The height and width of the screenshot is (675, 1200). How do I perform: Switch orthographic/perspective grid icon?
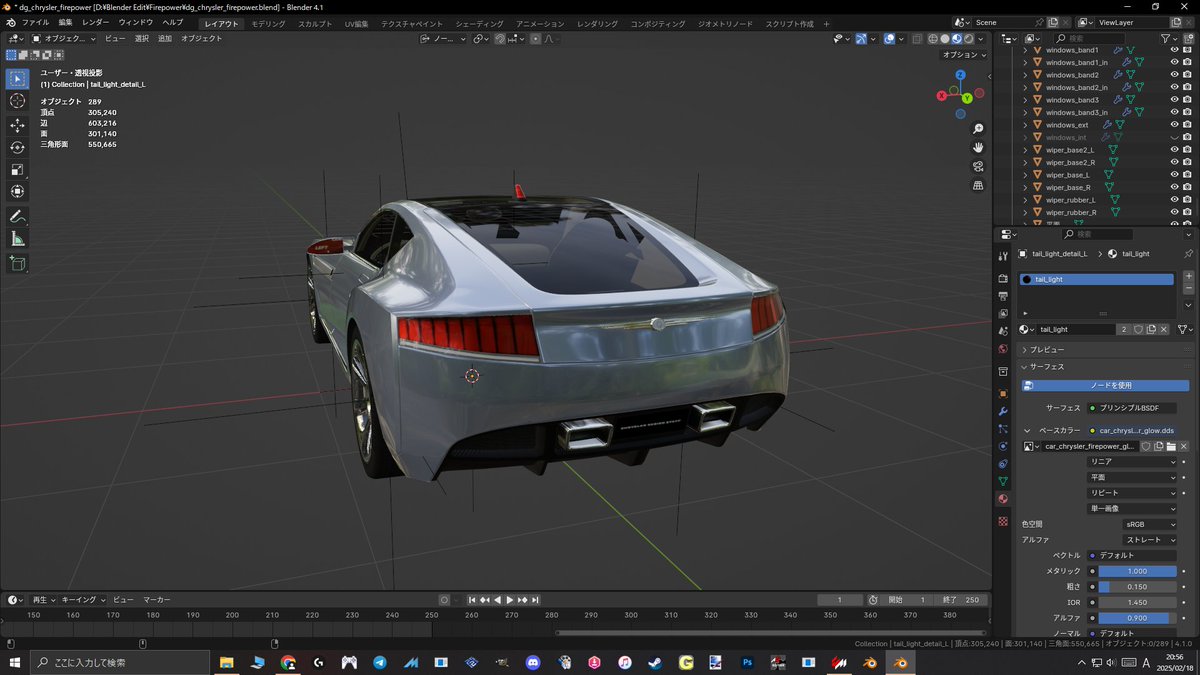tap(978, 185)
